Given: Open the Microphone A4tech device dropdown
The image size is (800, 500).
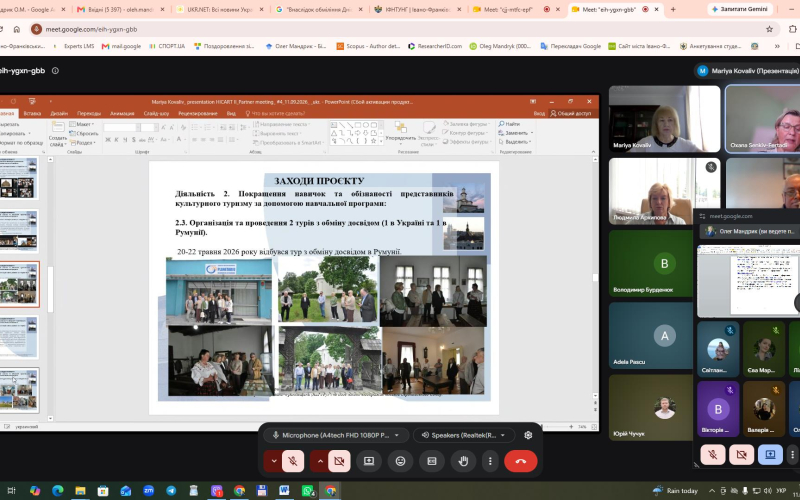Looking at the screenshot, I should 336,435.
